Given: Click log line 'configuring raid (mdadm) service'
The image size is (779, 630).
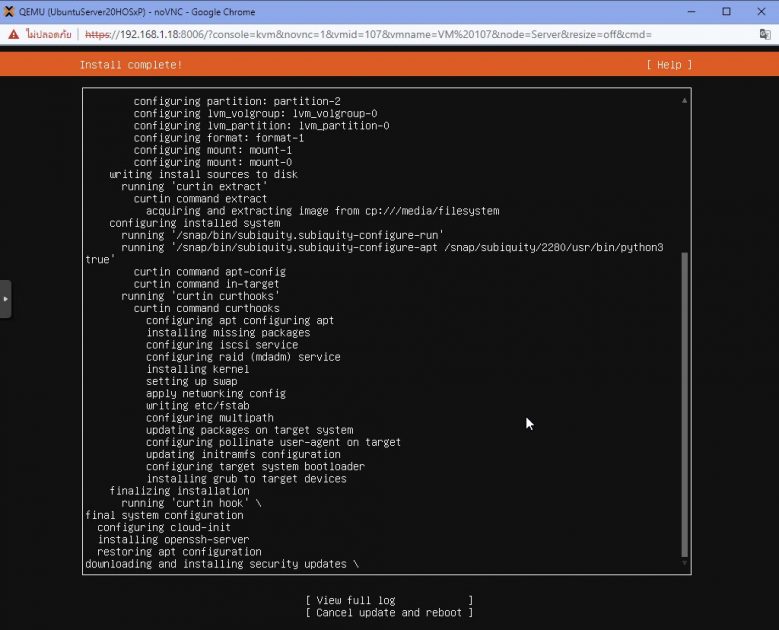Looking at the screenshot, I should tap(243, 357).
